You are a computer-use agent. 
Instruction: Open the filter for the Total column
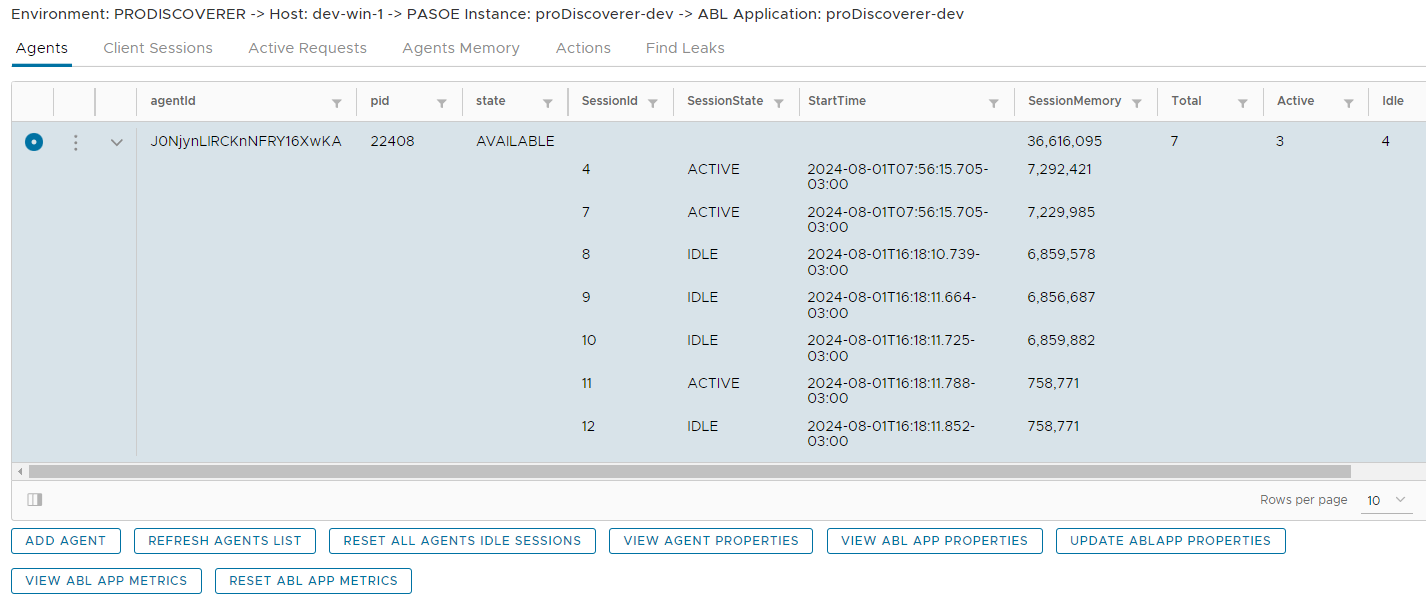point(1243,101)
